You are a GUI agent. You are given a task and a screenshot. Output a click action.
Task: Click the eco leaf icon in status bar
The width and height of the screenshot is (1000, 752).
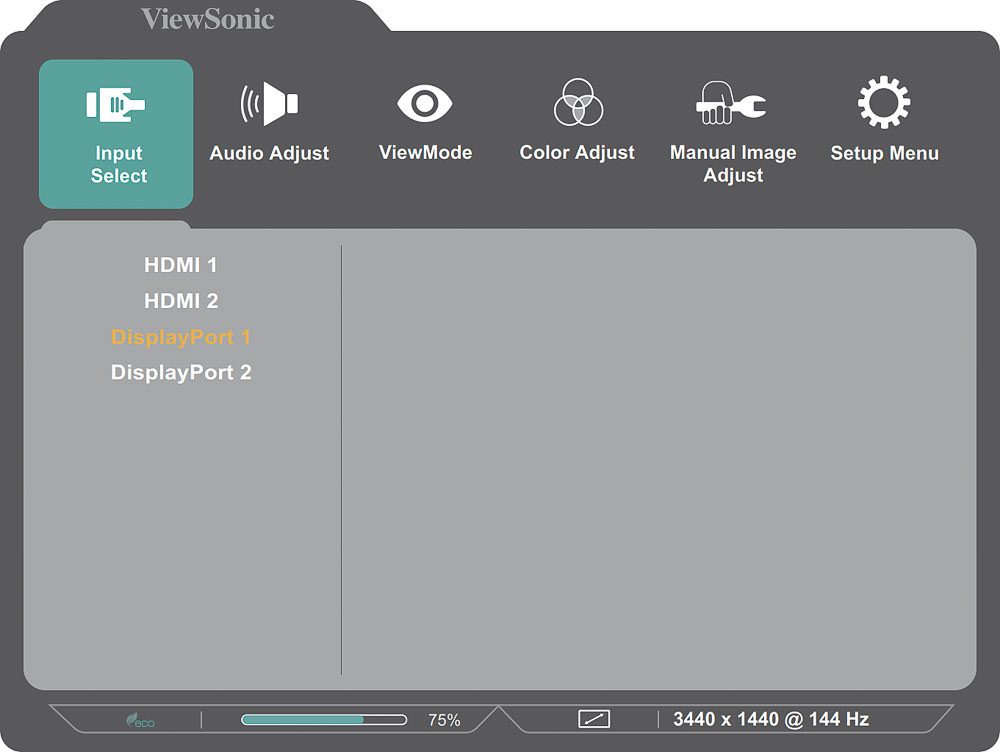coord(139,720)
